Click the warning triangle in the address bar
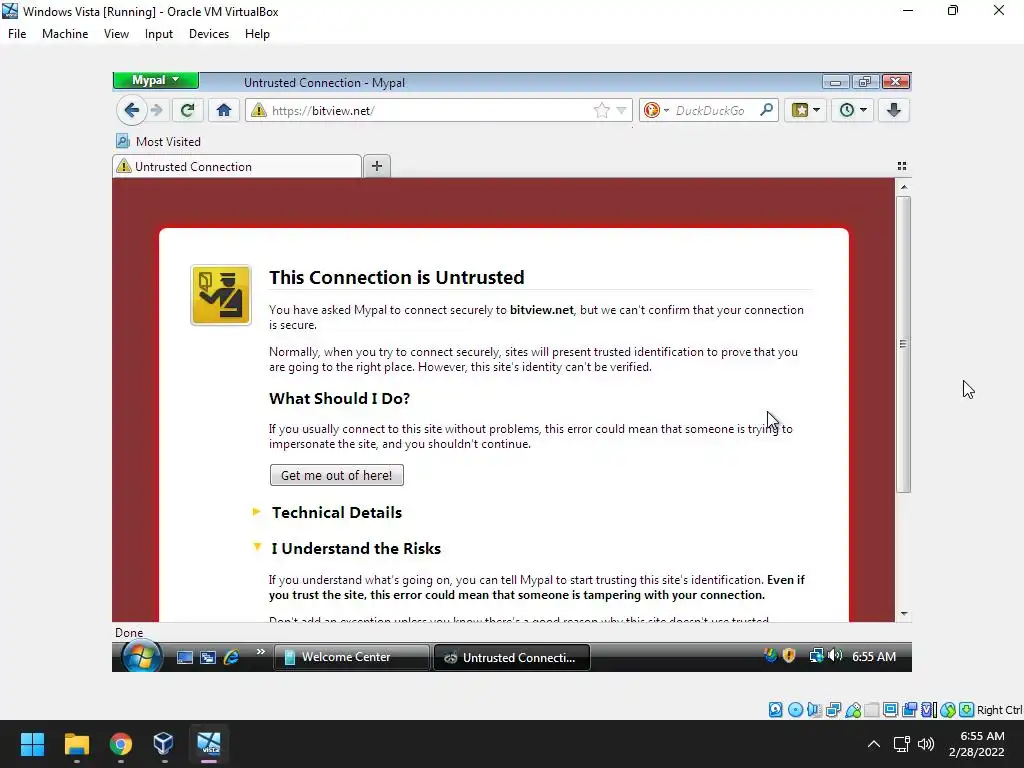The height and width of the screenshot is (768, 1024). pos(259,110)
